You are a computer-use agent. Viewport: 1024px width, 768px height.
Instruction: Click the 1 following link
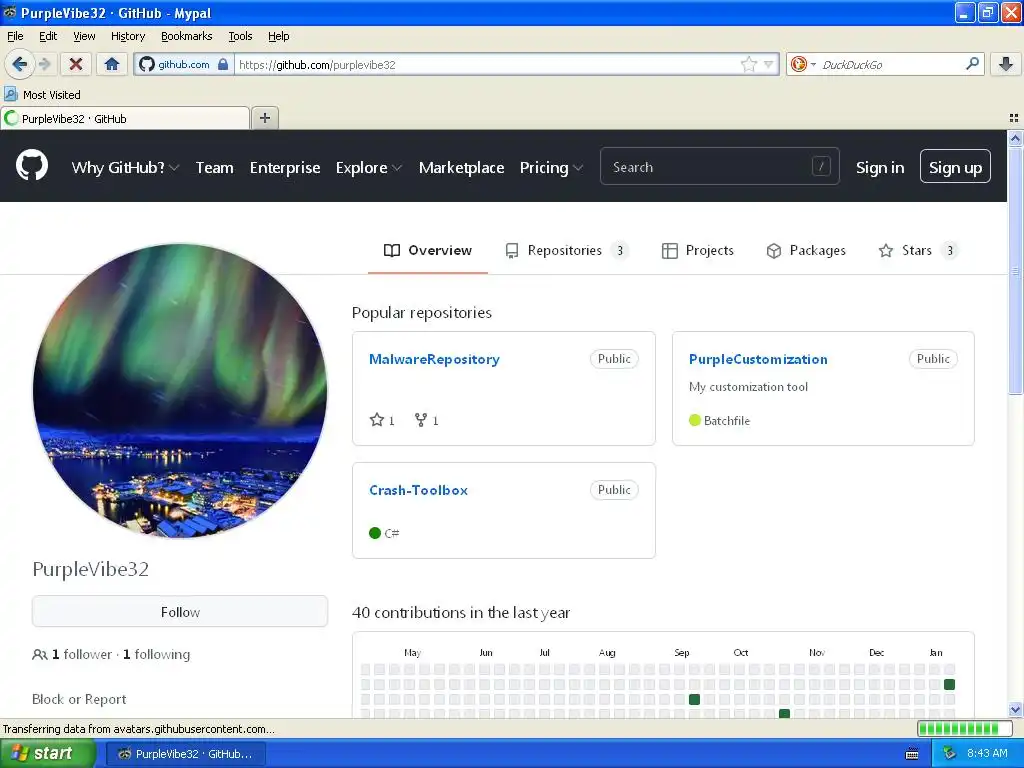156,654
